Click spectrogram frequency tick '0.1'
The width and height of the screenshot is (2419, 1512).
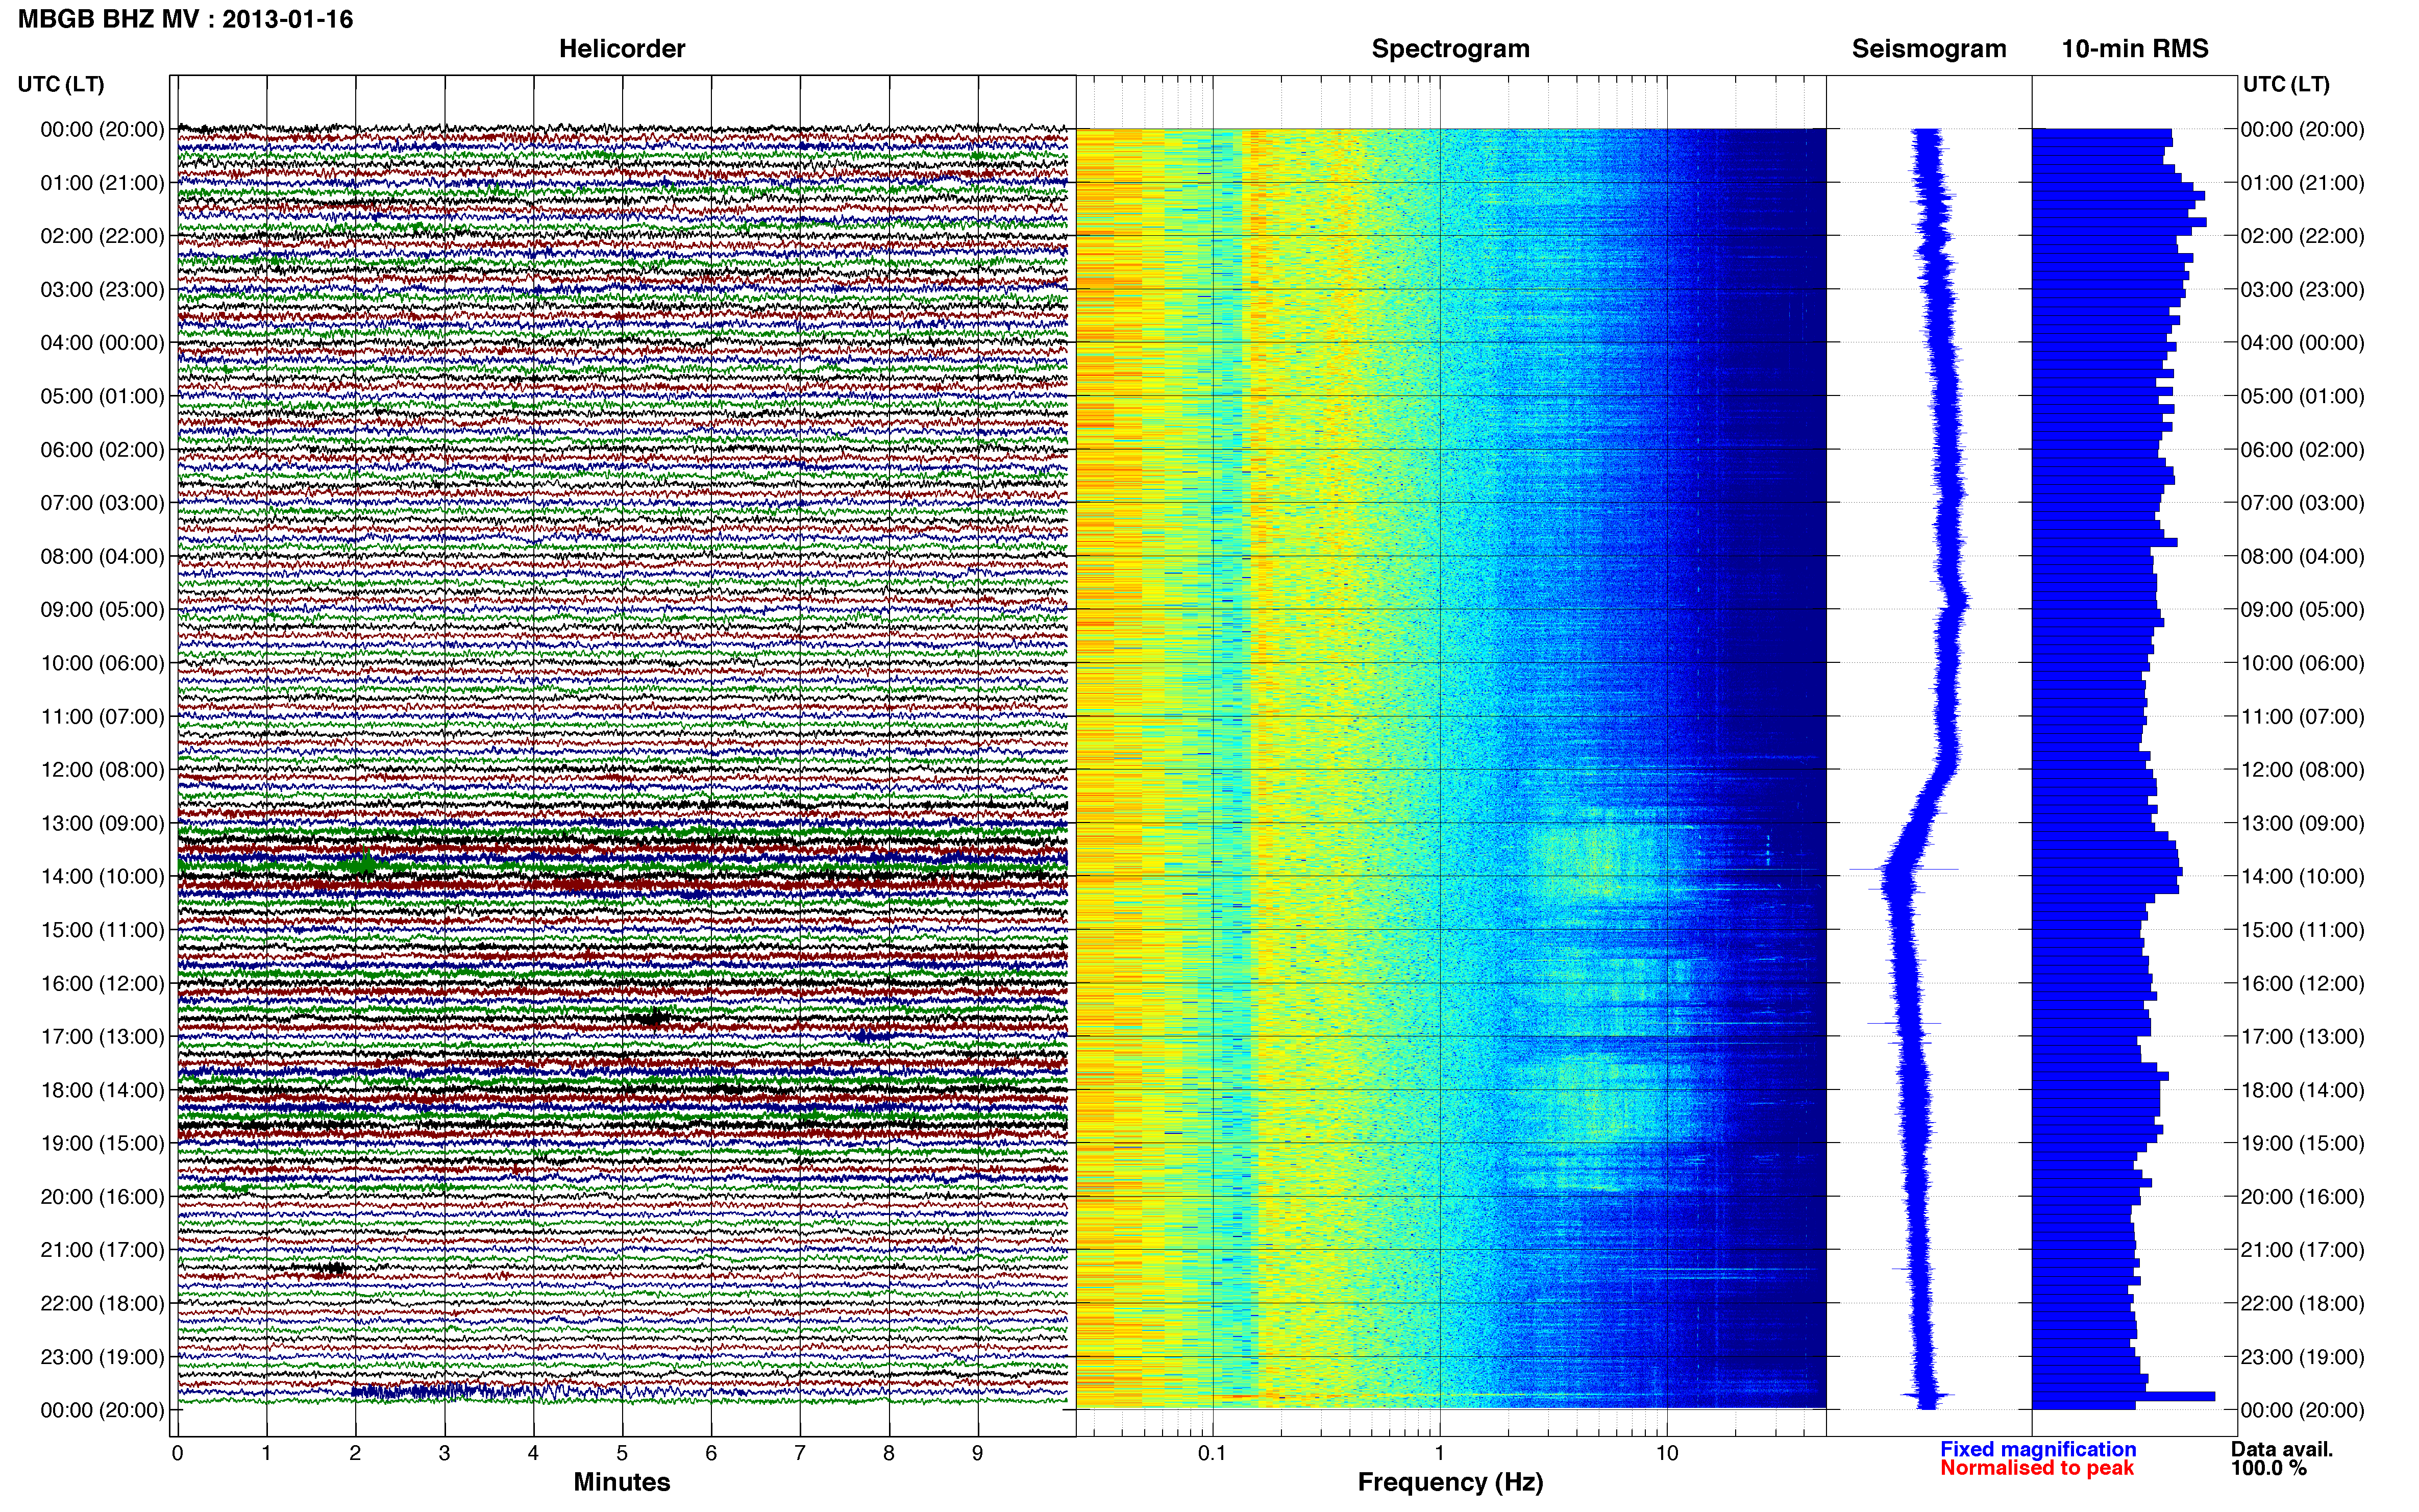pos(1212,1454)
